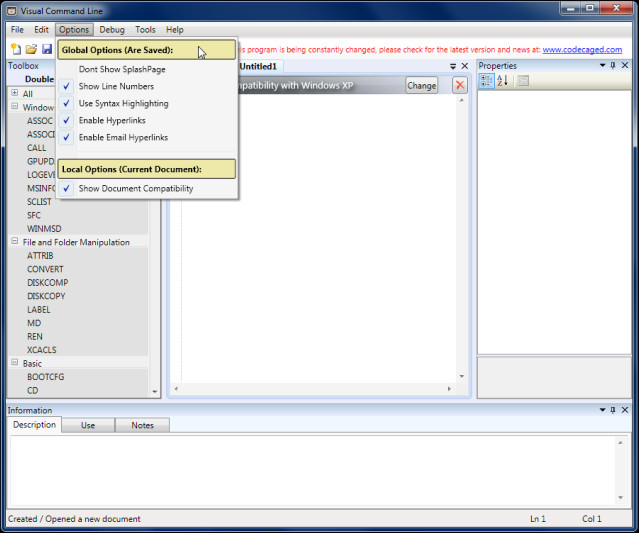
Task: Close the Information panel
Action: [x=625, y=410]
